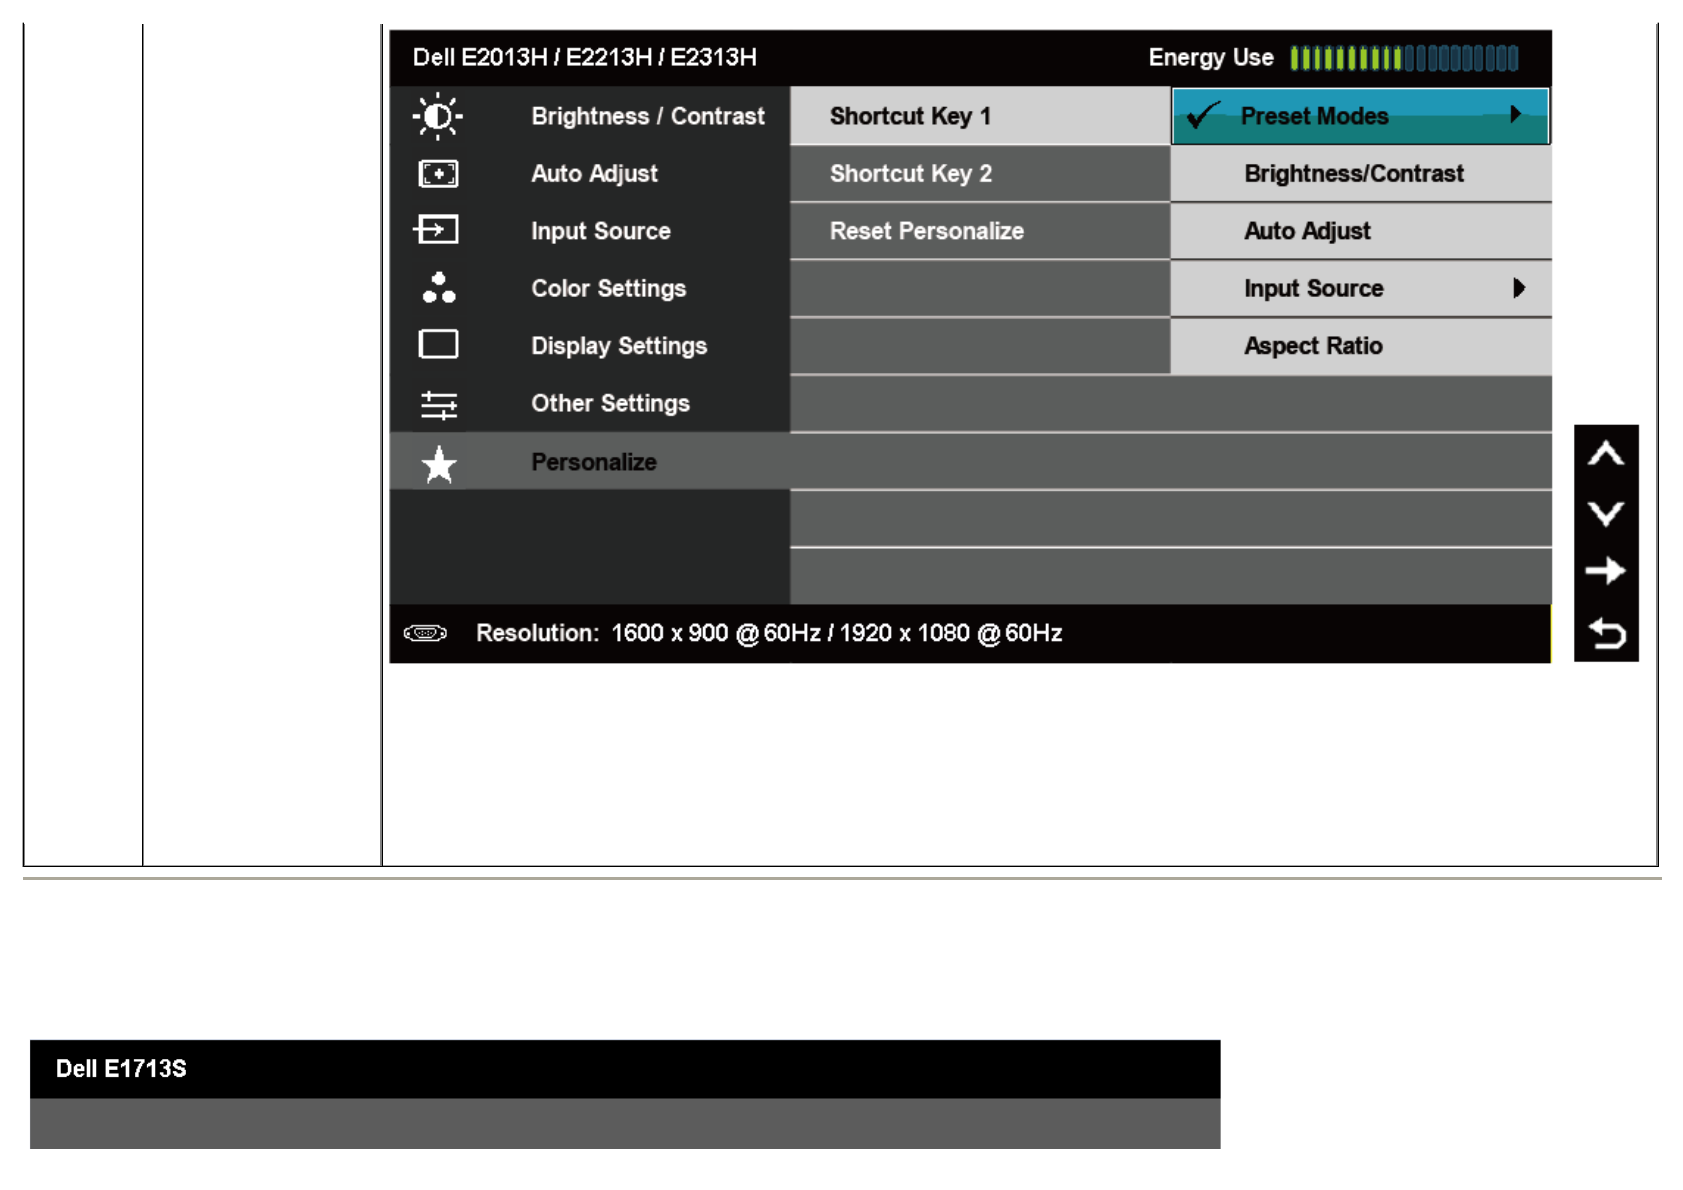The image size is (1683, 1190).
Task: Select Shortcut Key 1
Action: coord(980,116)
